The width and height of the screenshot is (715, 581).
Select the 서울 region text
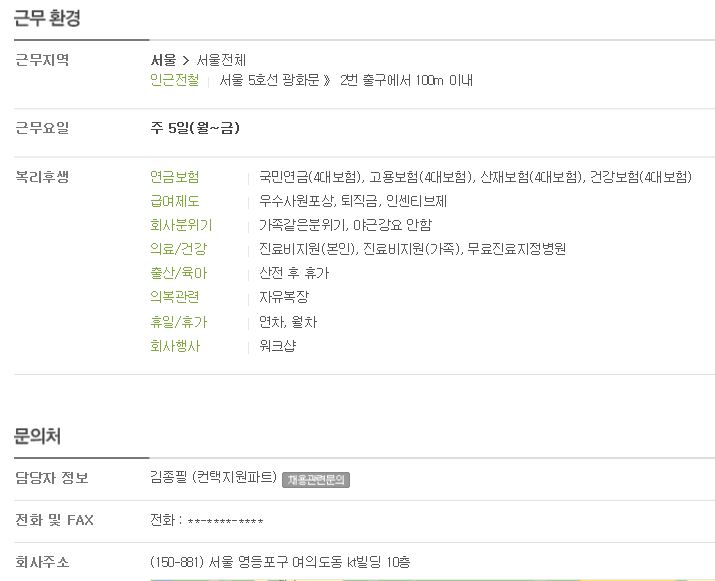(x=163, y=60)
